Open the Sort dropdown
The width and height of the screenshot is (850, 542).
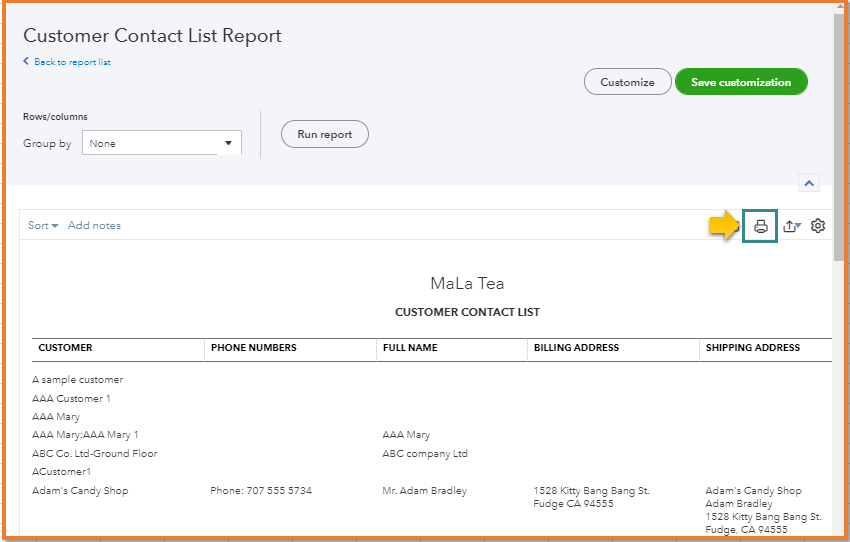tap(43, 225)
